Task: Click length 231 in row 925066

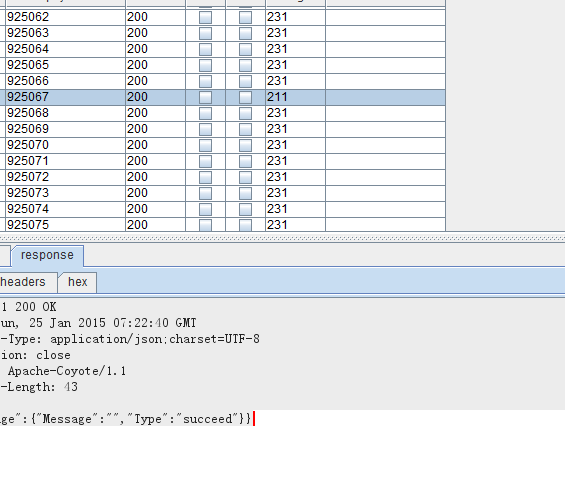Action: click(x=277, y=81)
